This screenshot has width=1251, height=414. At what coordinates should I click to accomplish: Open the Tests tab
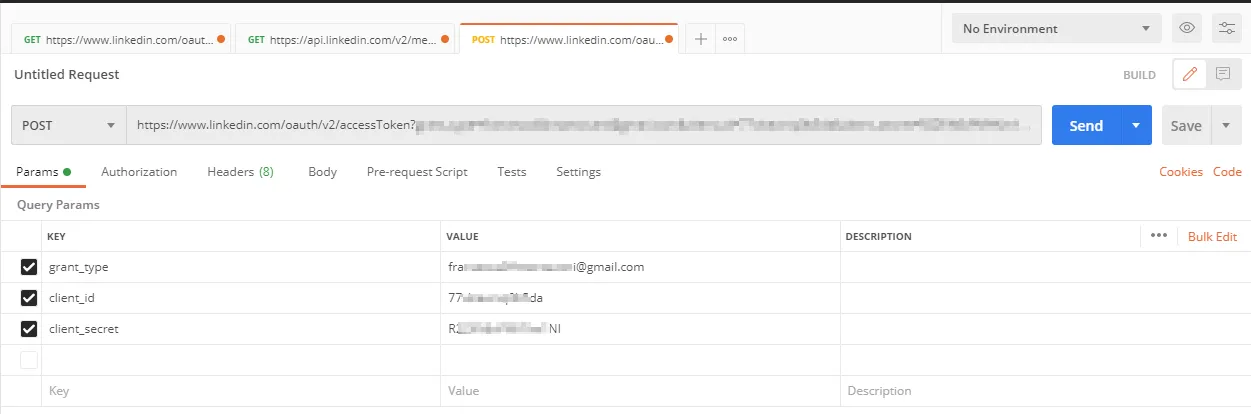(511, 172)
